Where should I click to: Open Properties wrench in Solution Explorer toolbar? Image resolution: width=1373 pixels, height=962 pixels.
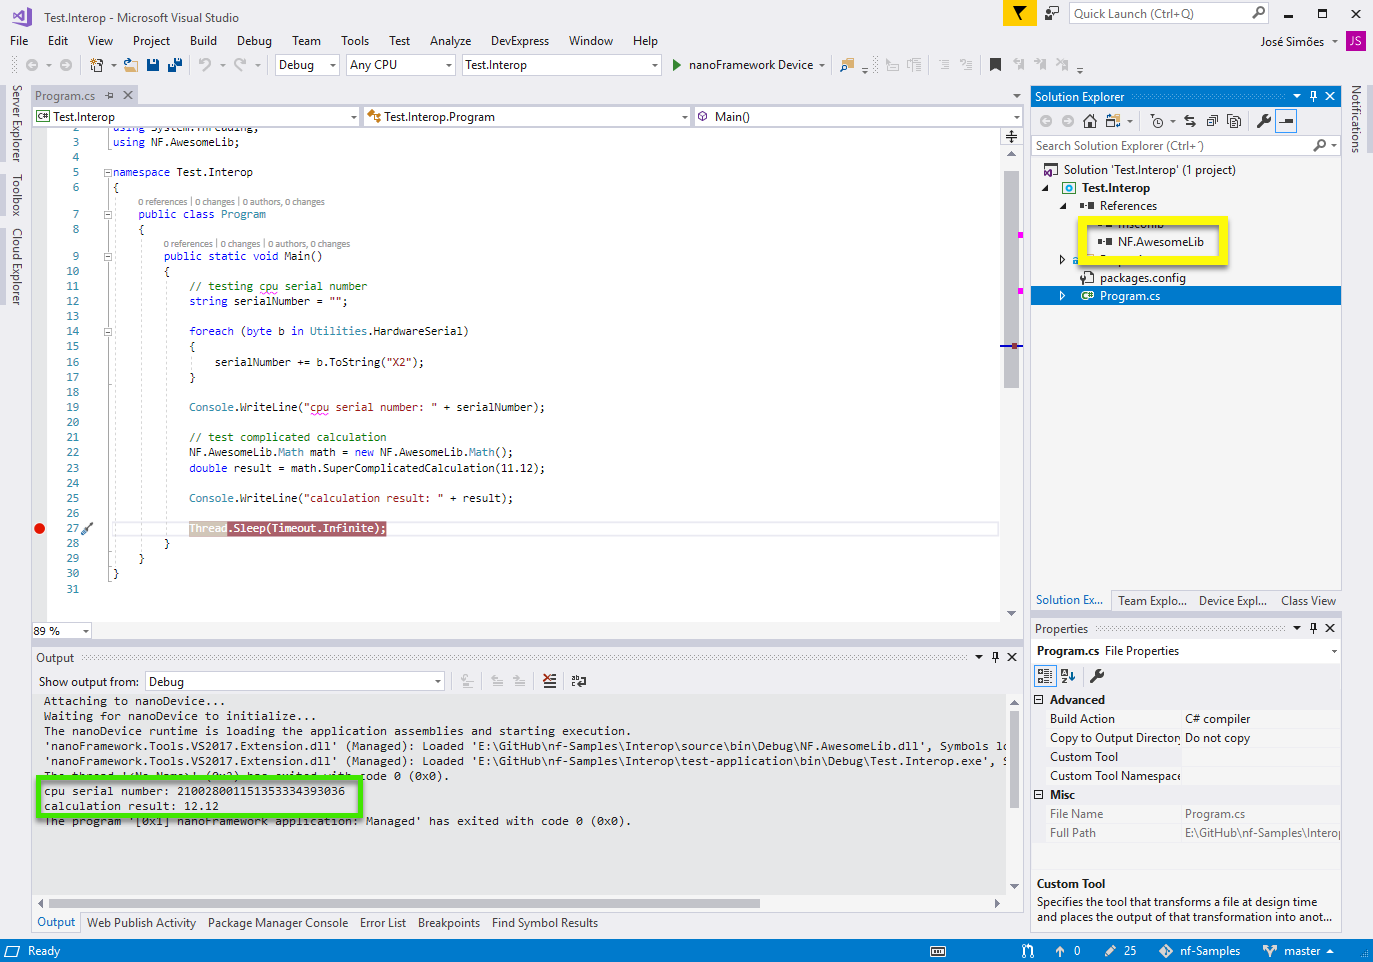tap(1264, 121)
